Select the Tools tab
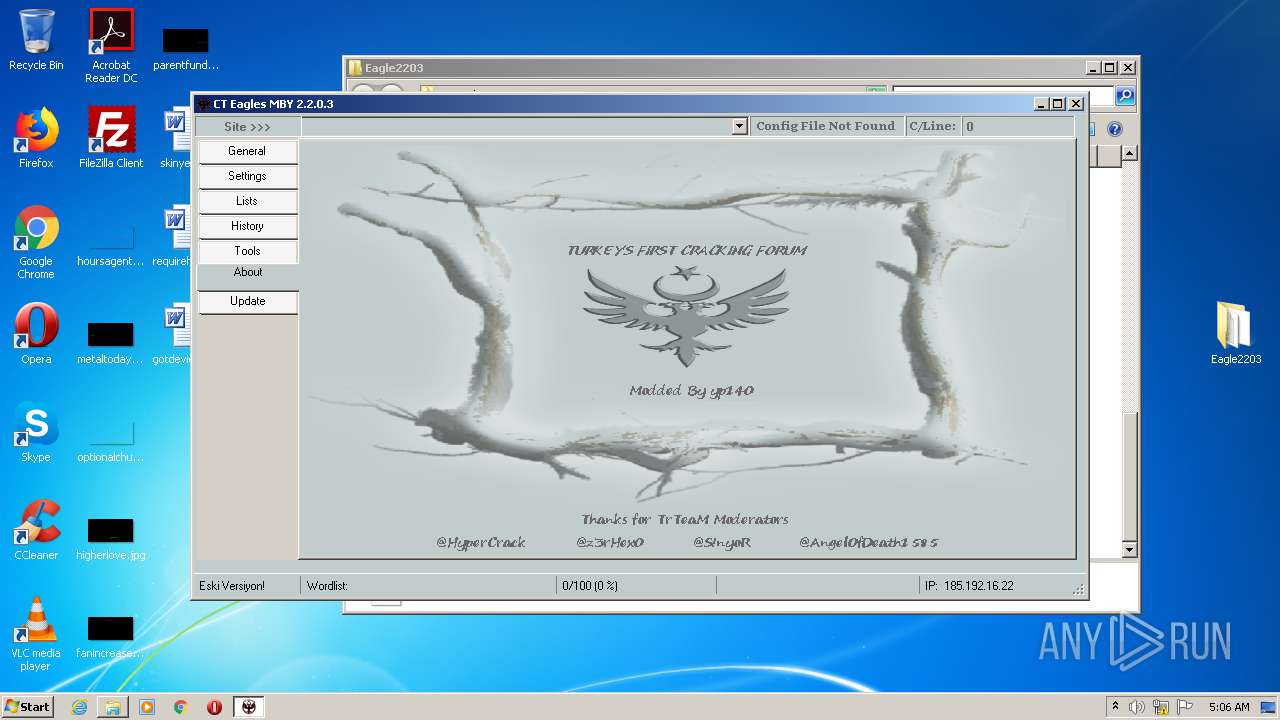 click(247, 251)
